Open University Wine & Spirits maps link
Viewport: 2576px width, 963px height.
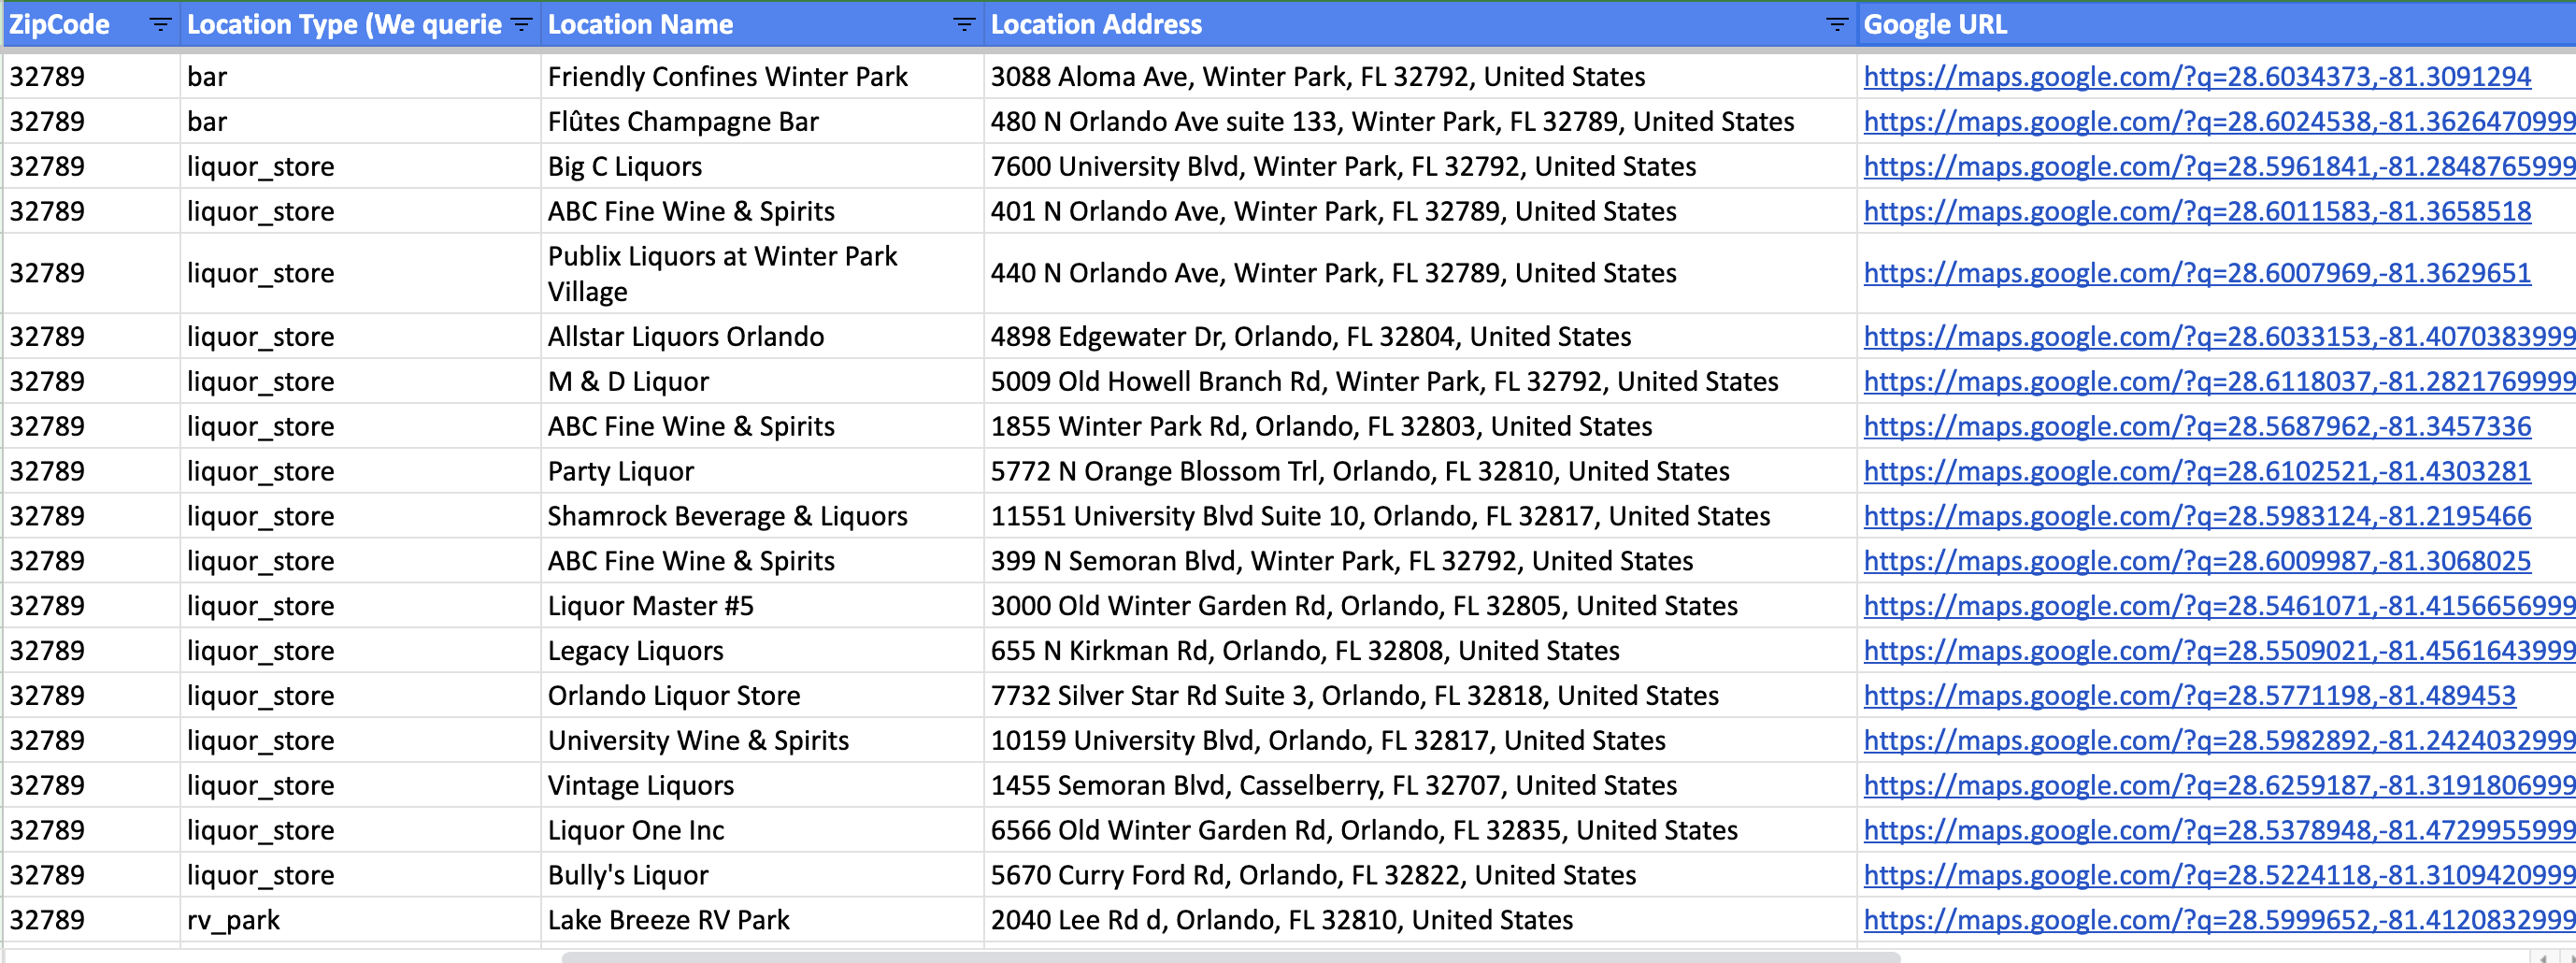pyautogui.click(x=2219, y=742)
